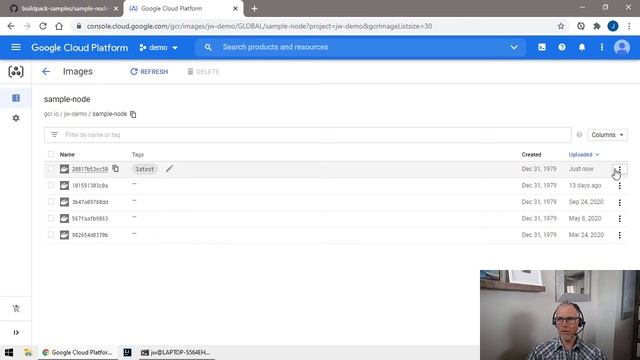This screenshot has width=640, height=360.
Task: Open the 13 days ago image link
Action: pos(90,186)
